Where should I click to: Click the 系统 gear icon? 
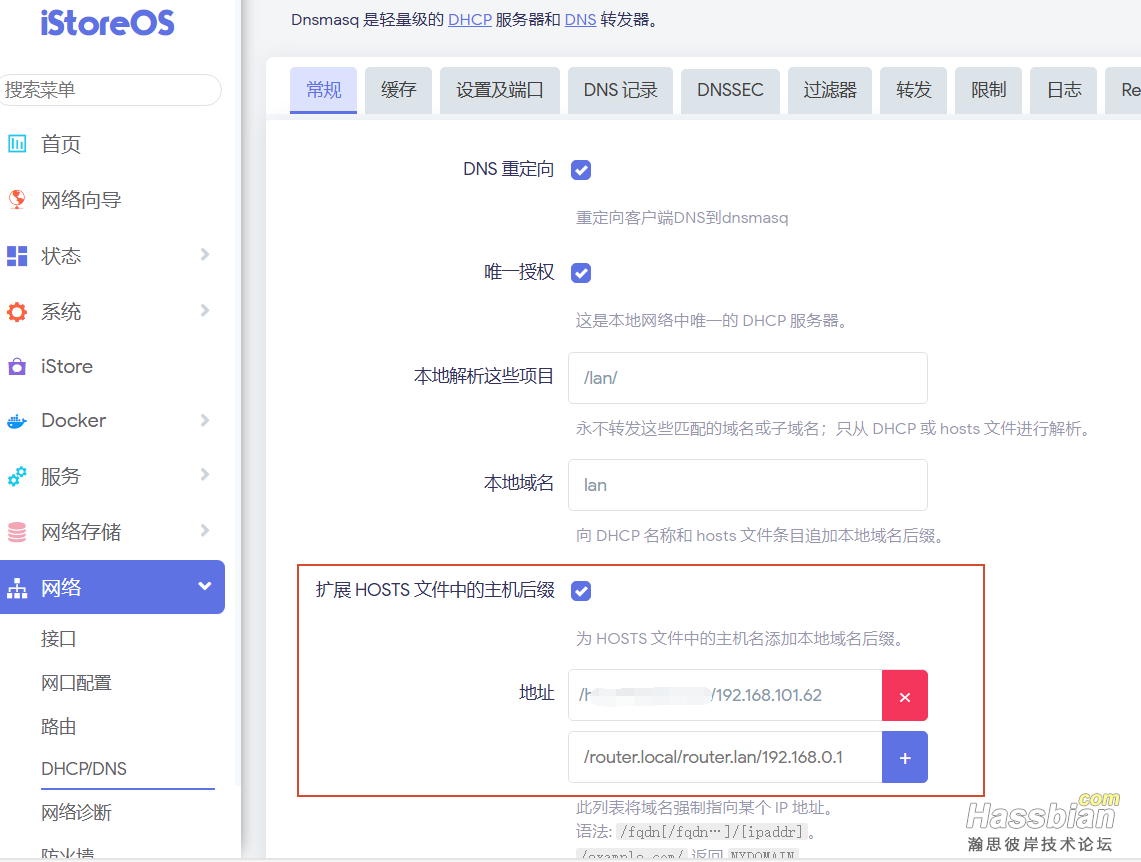point(17,312)
